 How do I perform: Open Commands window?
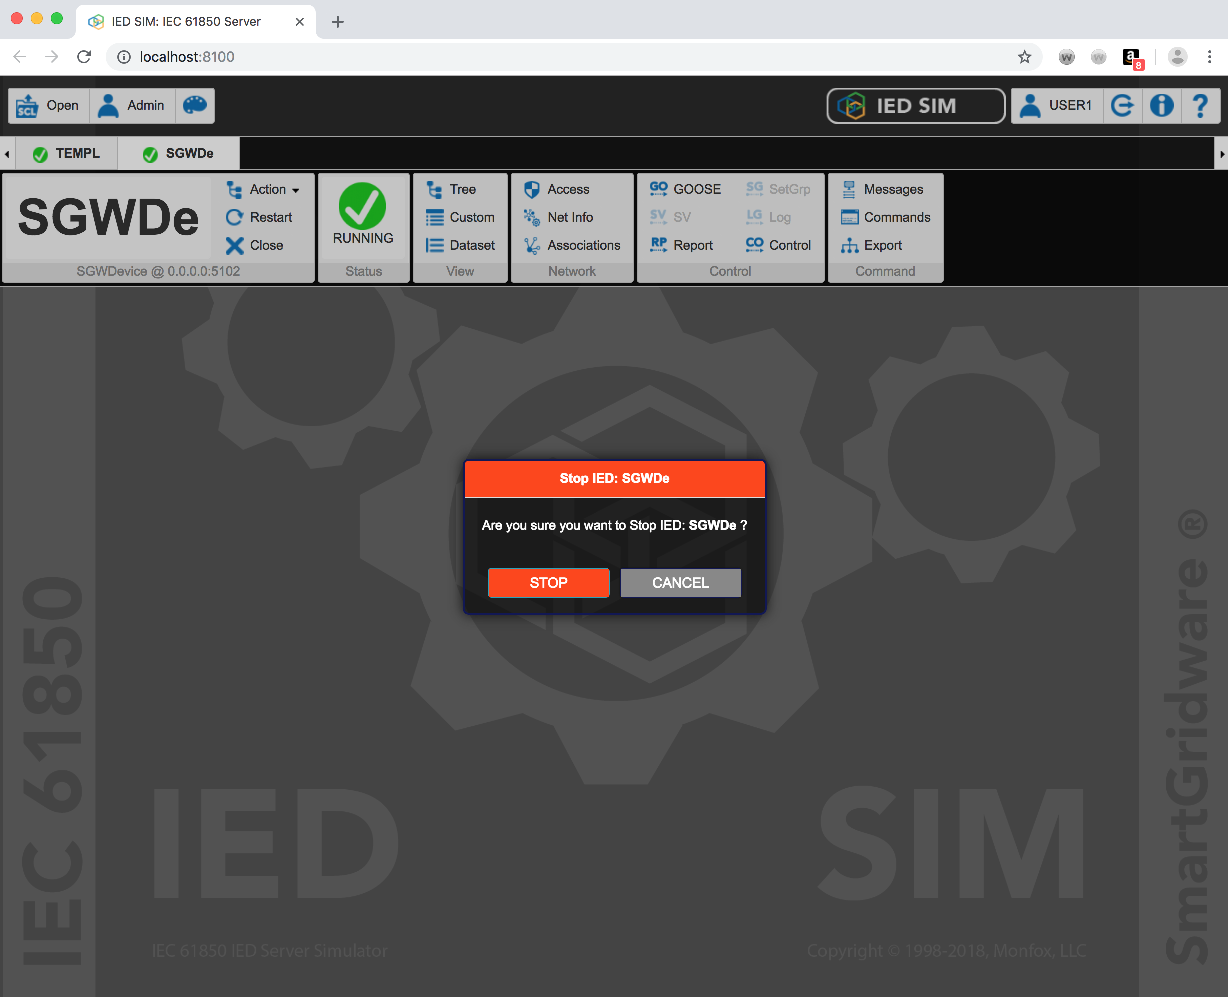click(x=886, y=217)
